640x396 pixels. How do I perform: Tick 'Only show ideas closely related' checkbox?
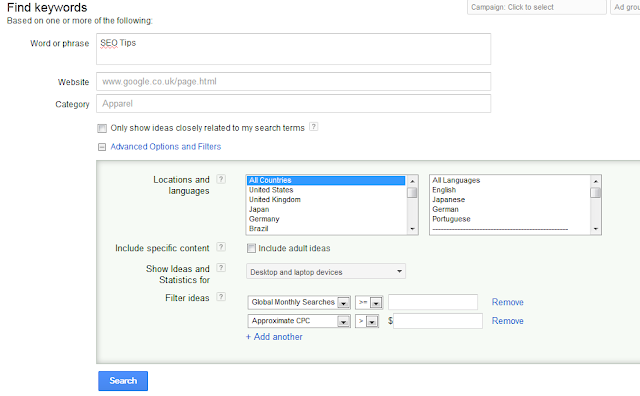pos(102,128)
